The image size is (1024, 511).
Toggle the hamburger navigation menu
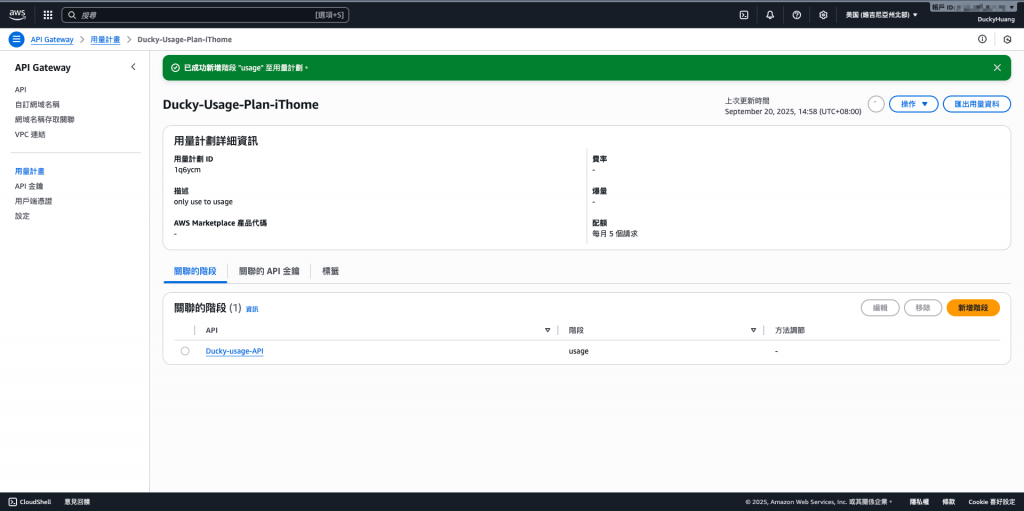[16, 39]
